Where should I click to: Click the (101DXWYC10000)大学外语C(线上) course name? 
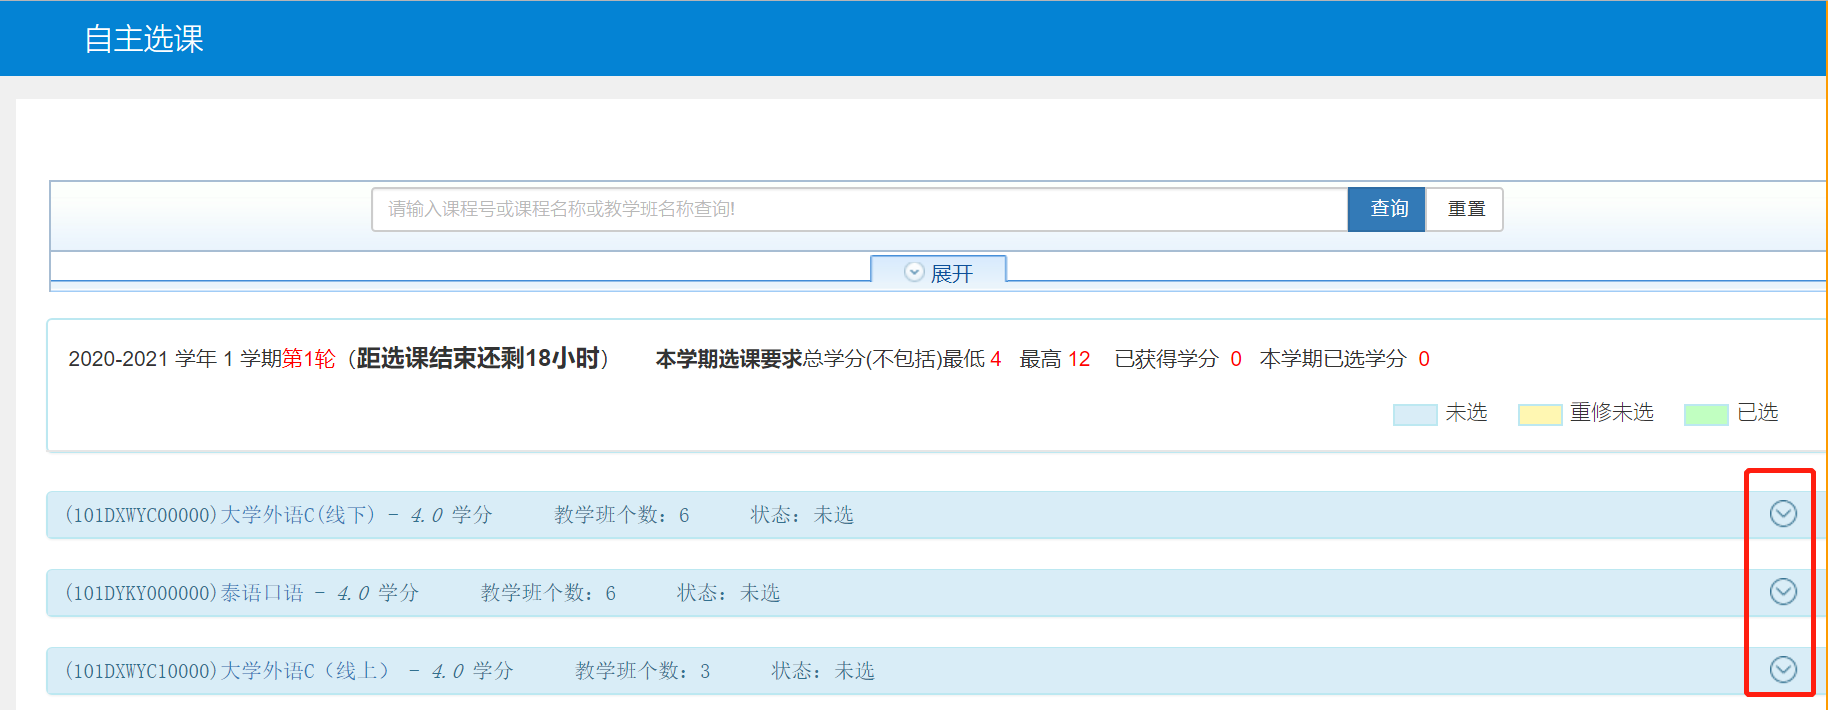tap(226, 671)
